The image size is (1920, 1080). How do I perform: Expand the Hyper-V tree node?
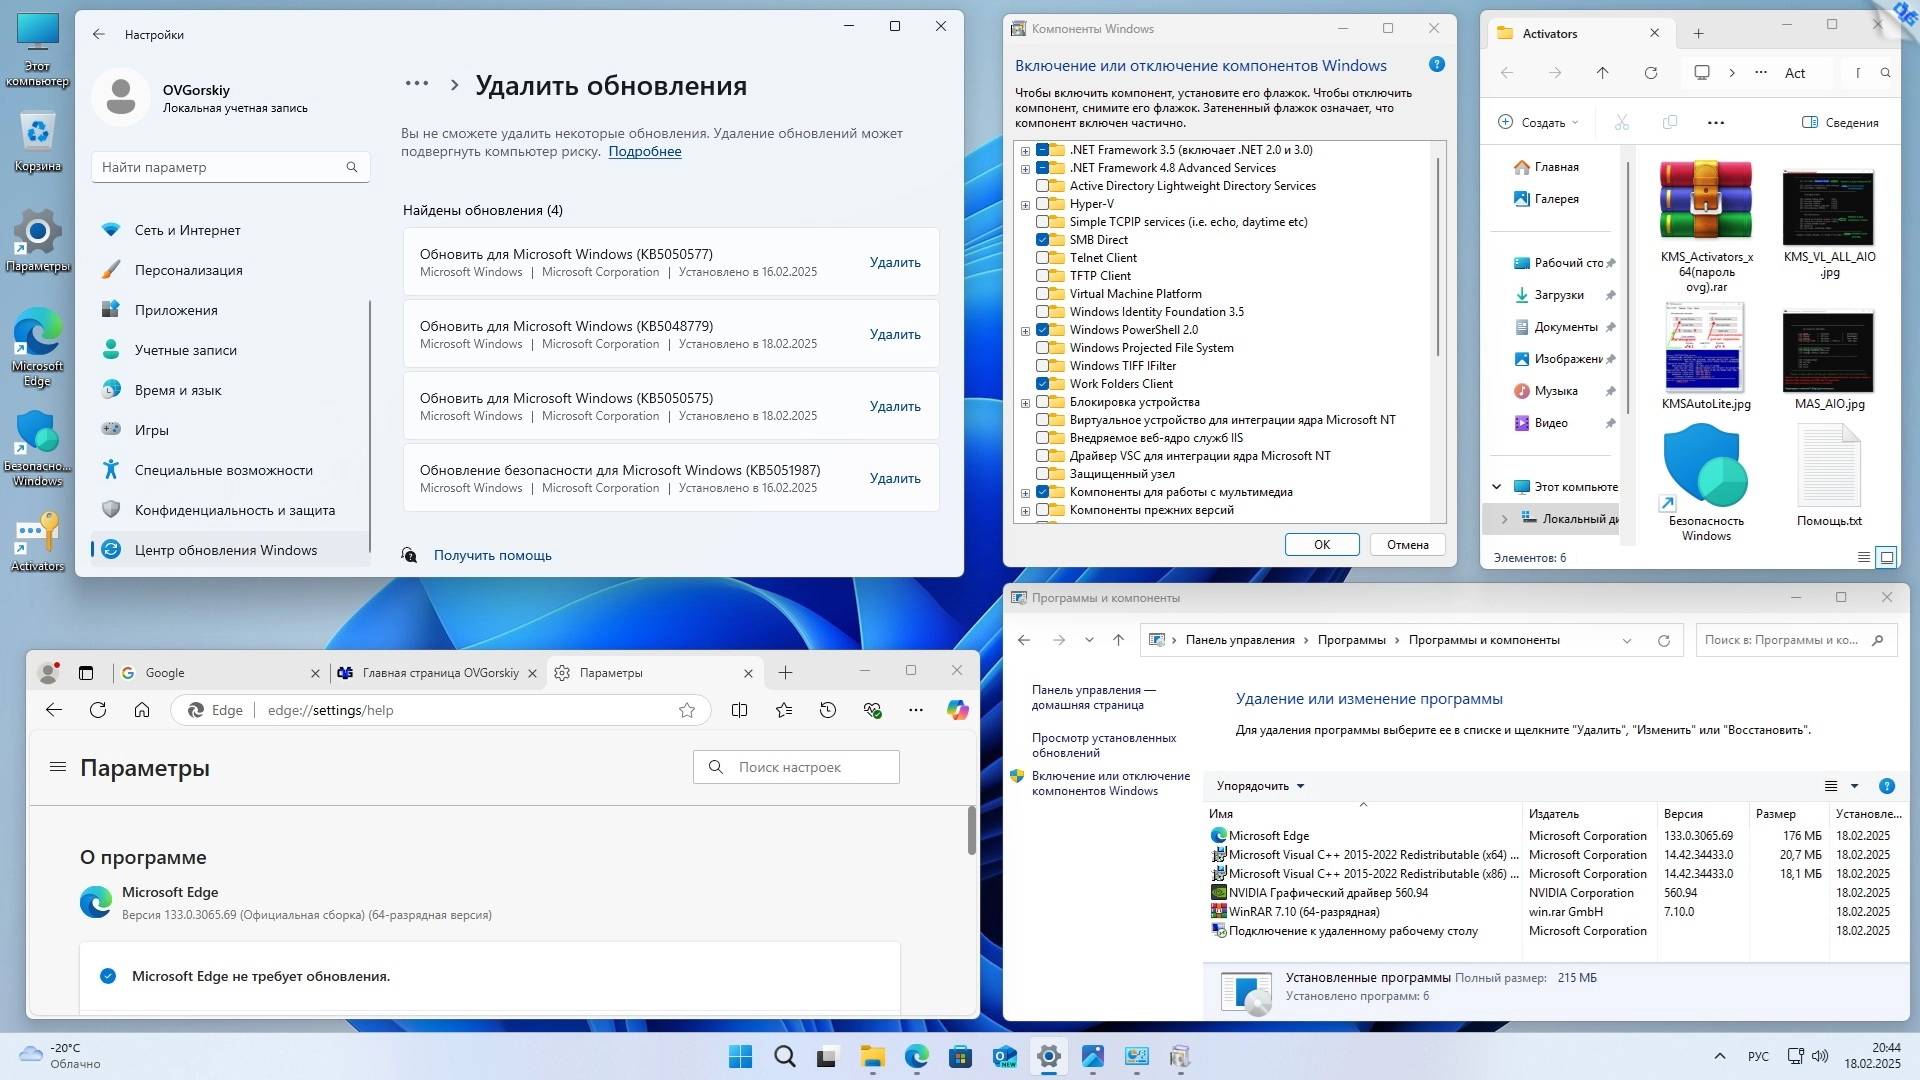coord(1025,205)
